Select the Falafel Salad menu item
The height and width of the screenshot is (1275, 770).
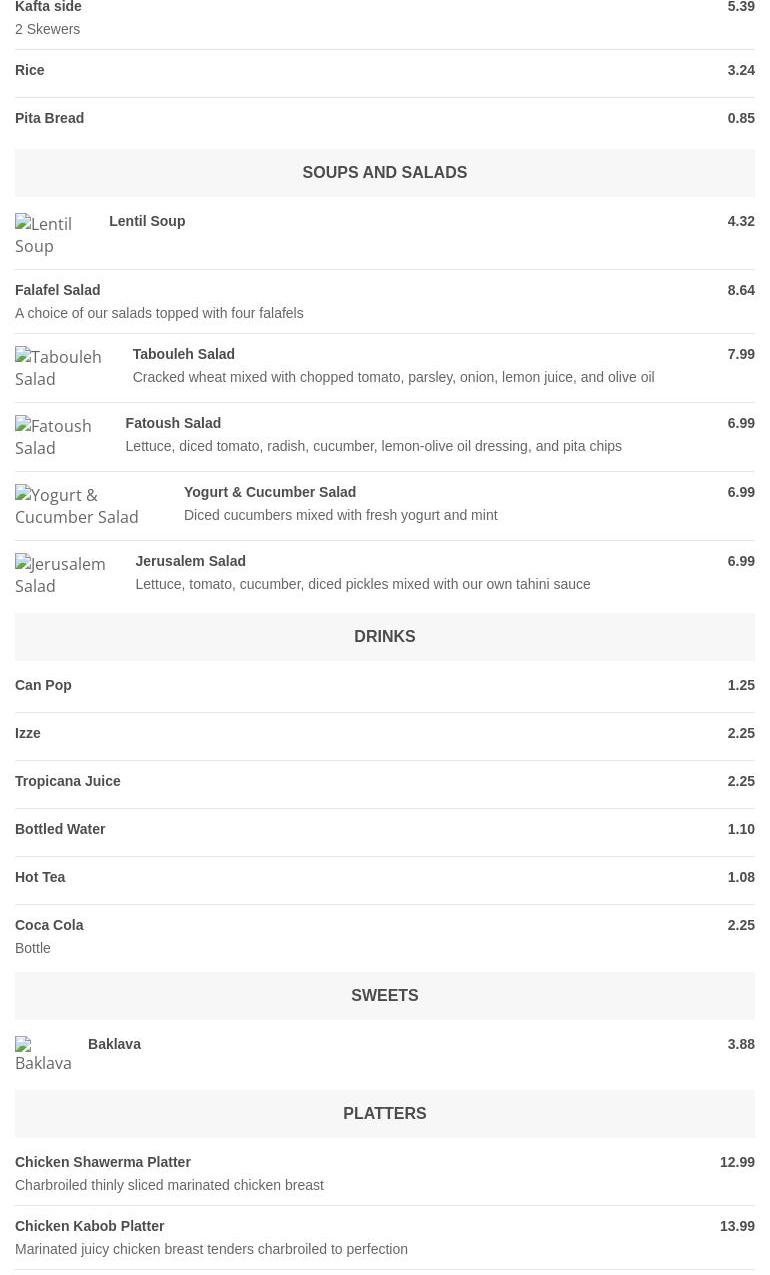point(385,301)
